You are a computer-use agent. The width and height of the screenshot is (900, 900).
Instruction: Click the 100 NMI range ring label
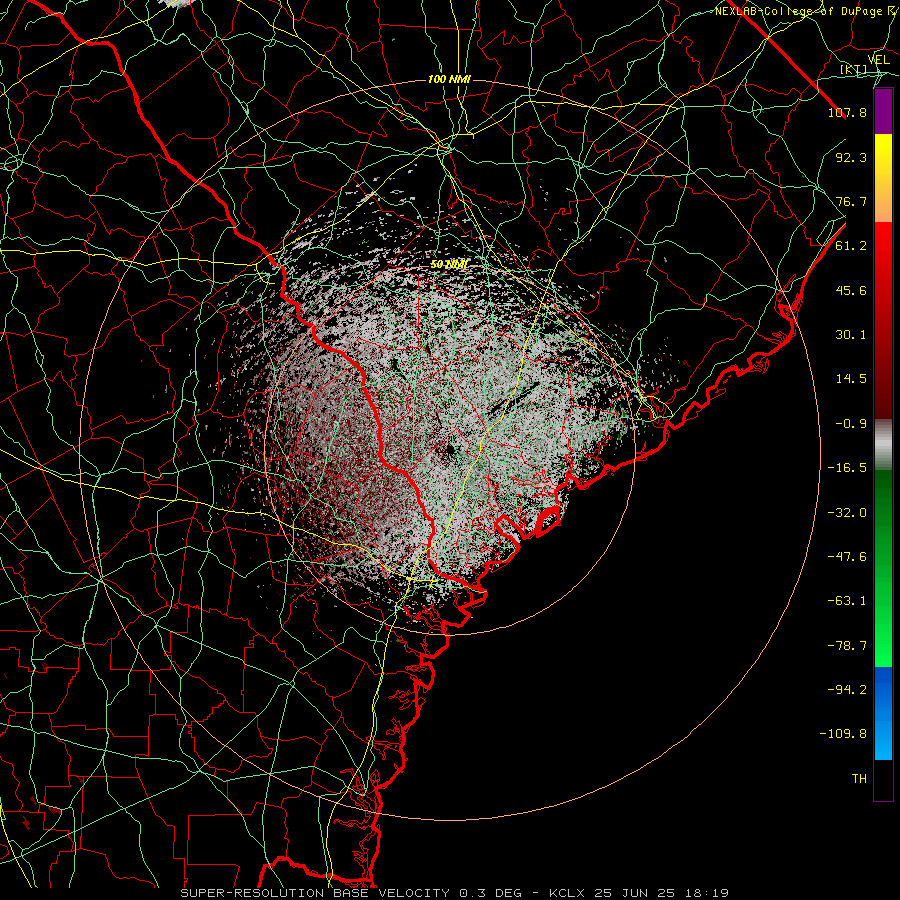449,79
